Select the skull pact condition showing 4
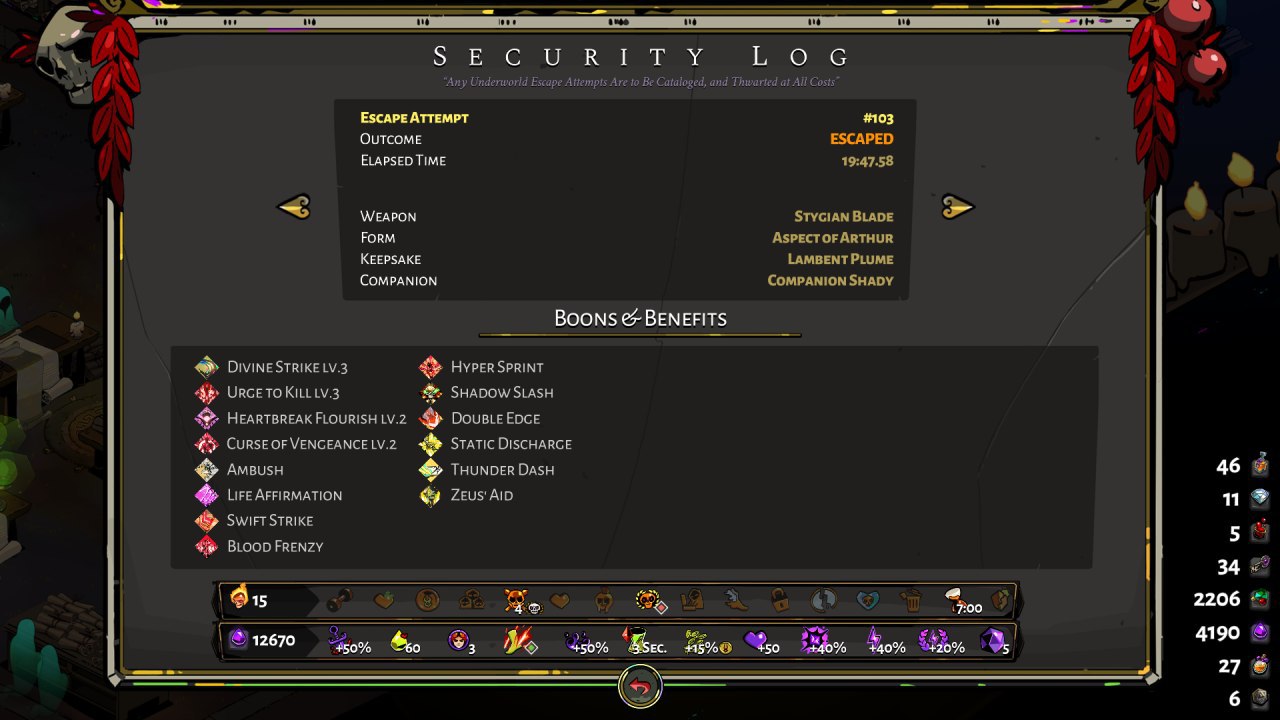The height and width of the screenshot is (720, 1280). (517, 601)
